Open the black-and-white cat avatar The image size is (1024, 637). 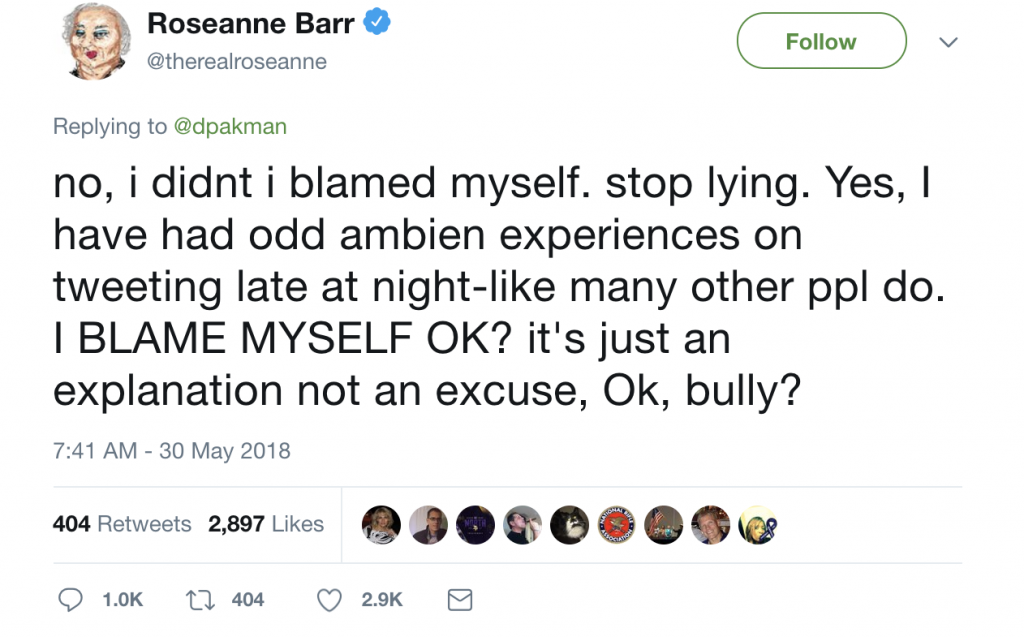pyautogui.click(x=570, y=524)
